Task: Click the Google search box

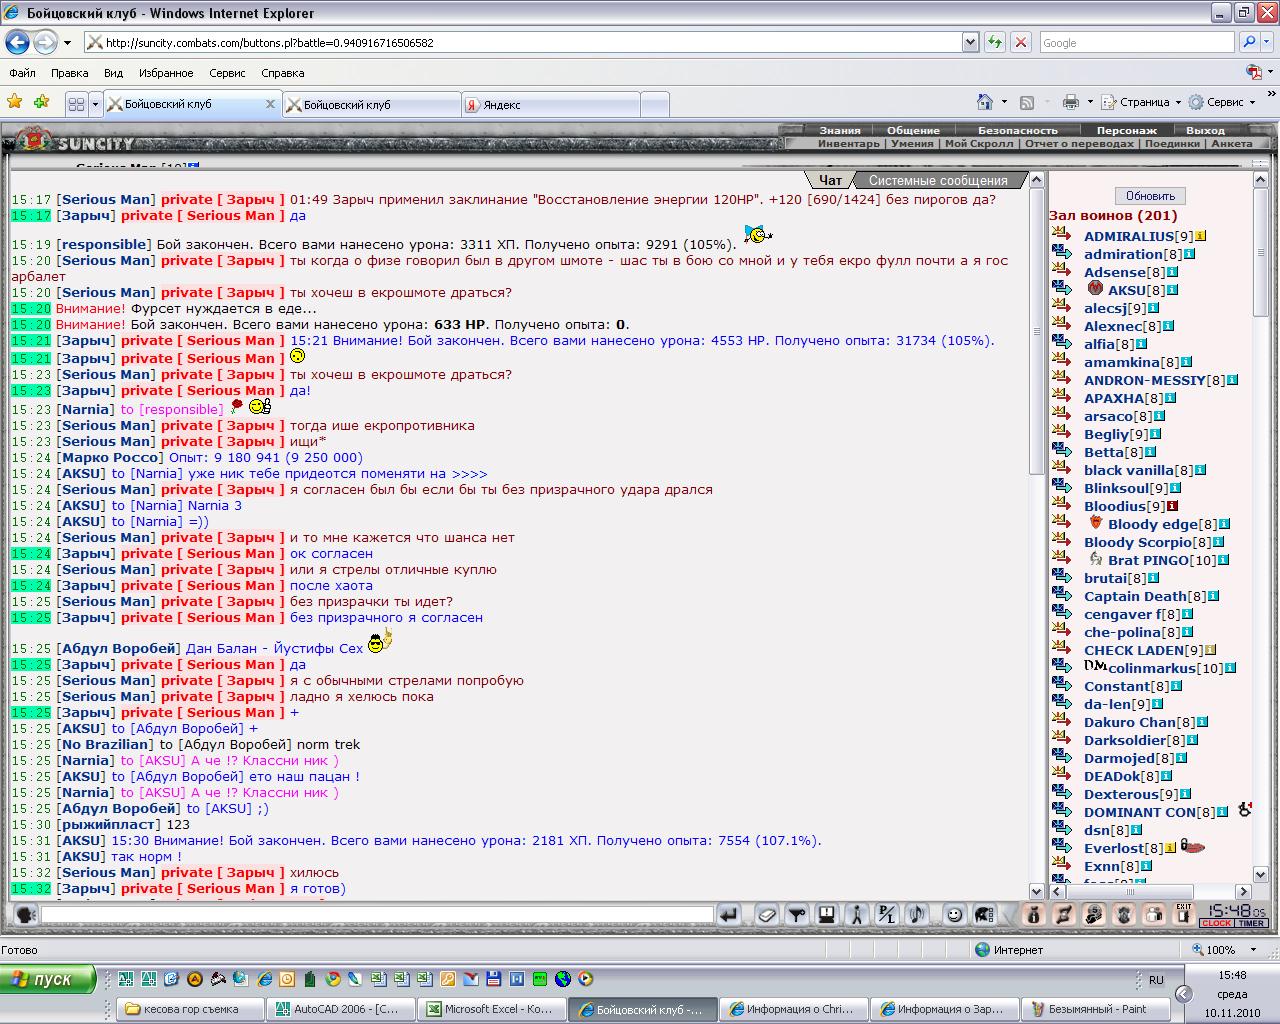Action: (1137, 42)
